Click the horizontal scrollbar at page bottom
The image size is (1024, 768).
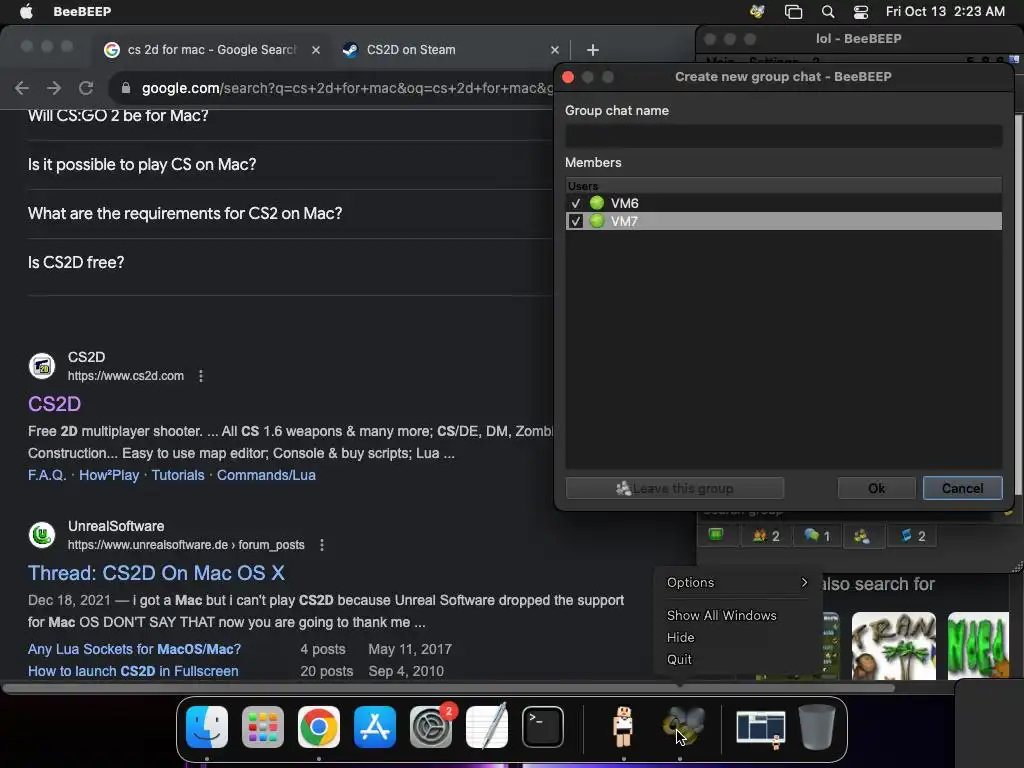pyautogui.click(x=448, y=688)
